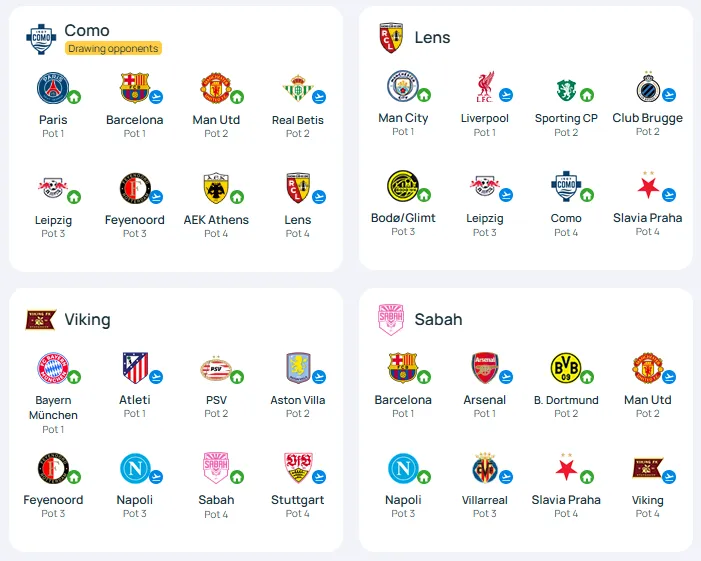
Task: Click the Sabah pink crest in header
Action: coord(391,319)
